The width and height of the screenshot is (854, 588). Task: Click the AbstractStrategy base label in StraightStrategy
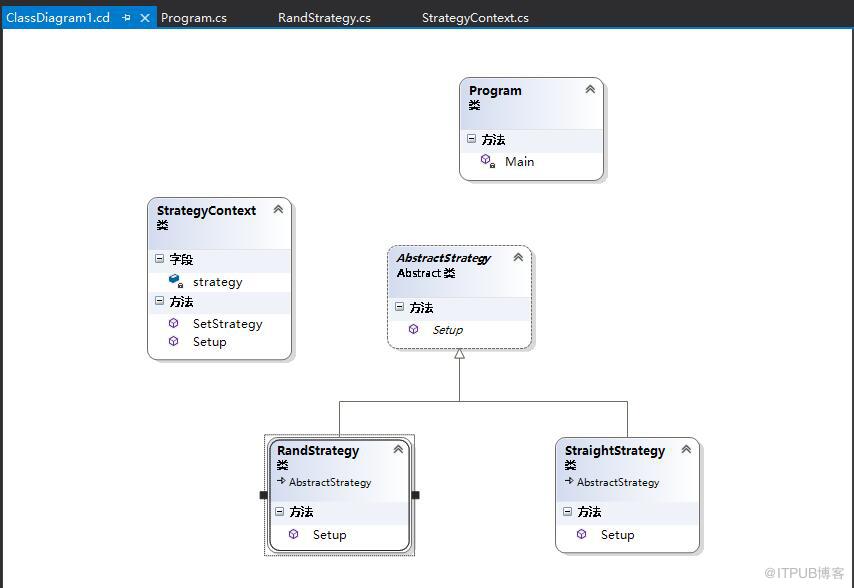[618, 482]
